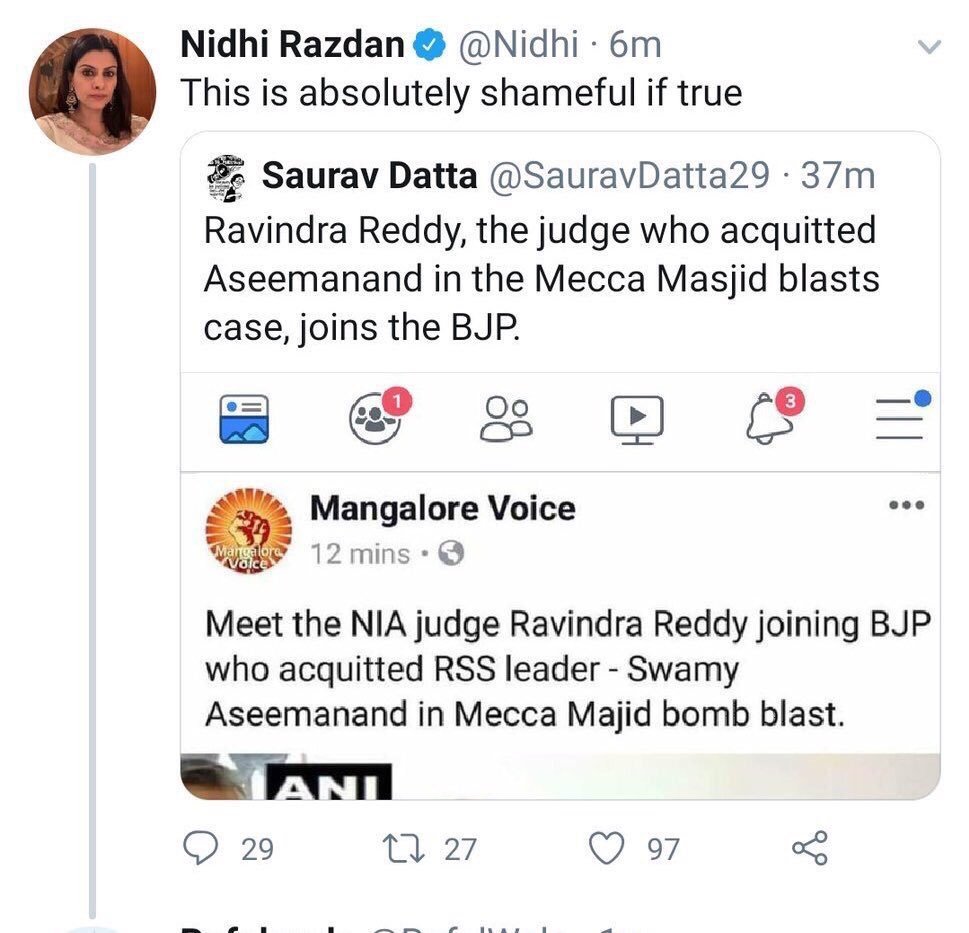The image size is (969, 933).
Task: Click the Nidhi Razdan display name
Action: click(x=292, y=44)
